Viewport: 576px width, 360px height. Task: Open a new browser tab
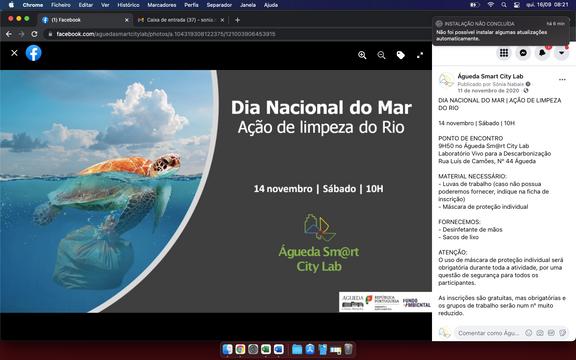pyautogui.click(x=237, y=20)
